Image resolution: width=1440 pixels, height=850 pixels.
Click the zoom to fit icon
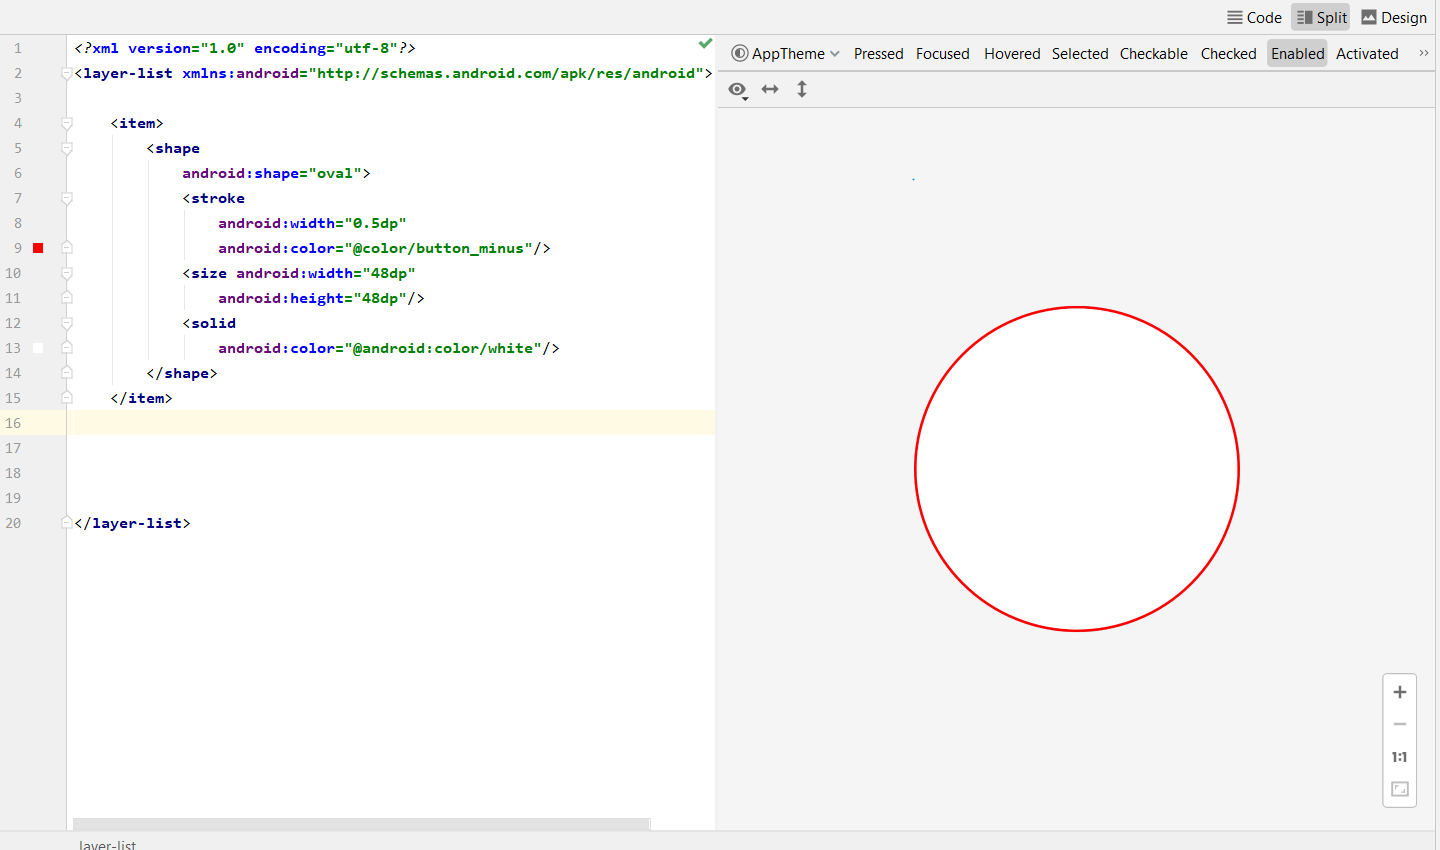1400,789
